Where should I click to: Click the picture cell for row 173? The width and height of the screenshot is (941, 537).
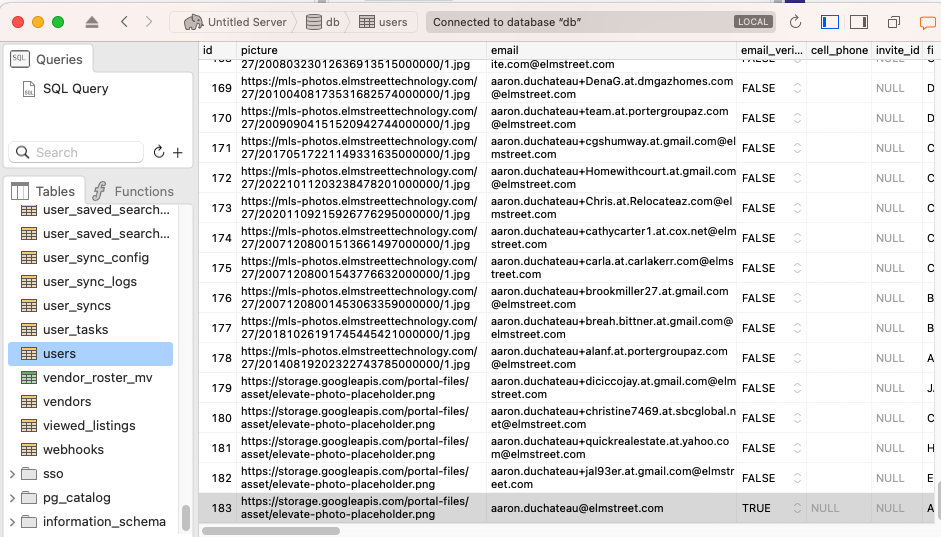(x=361, y=208)
